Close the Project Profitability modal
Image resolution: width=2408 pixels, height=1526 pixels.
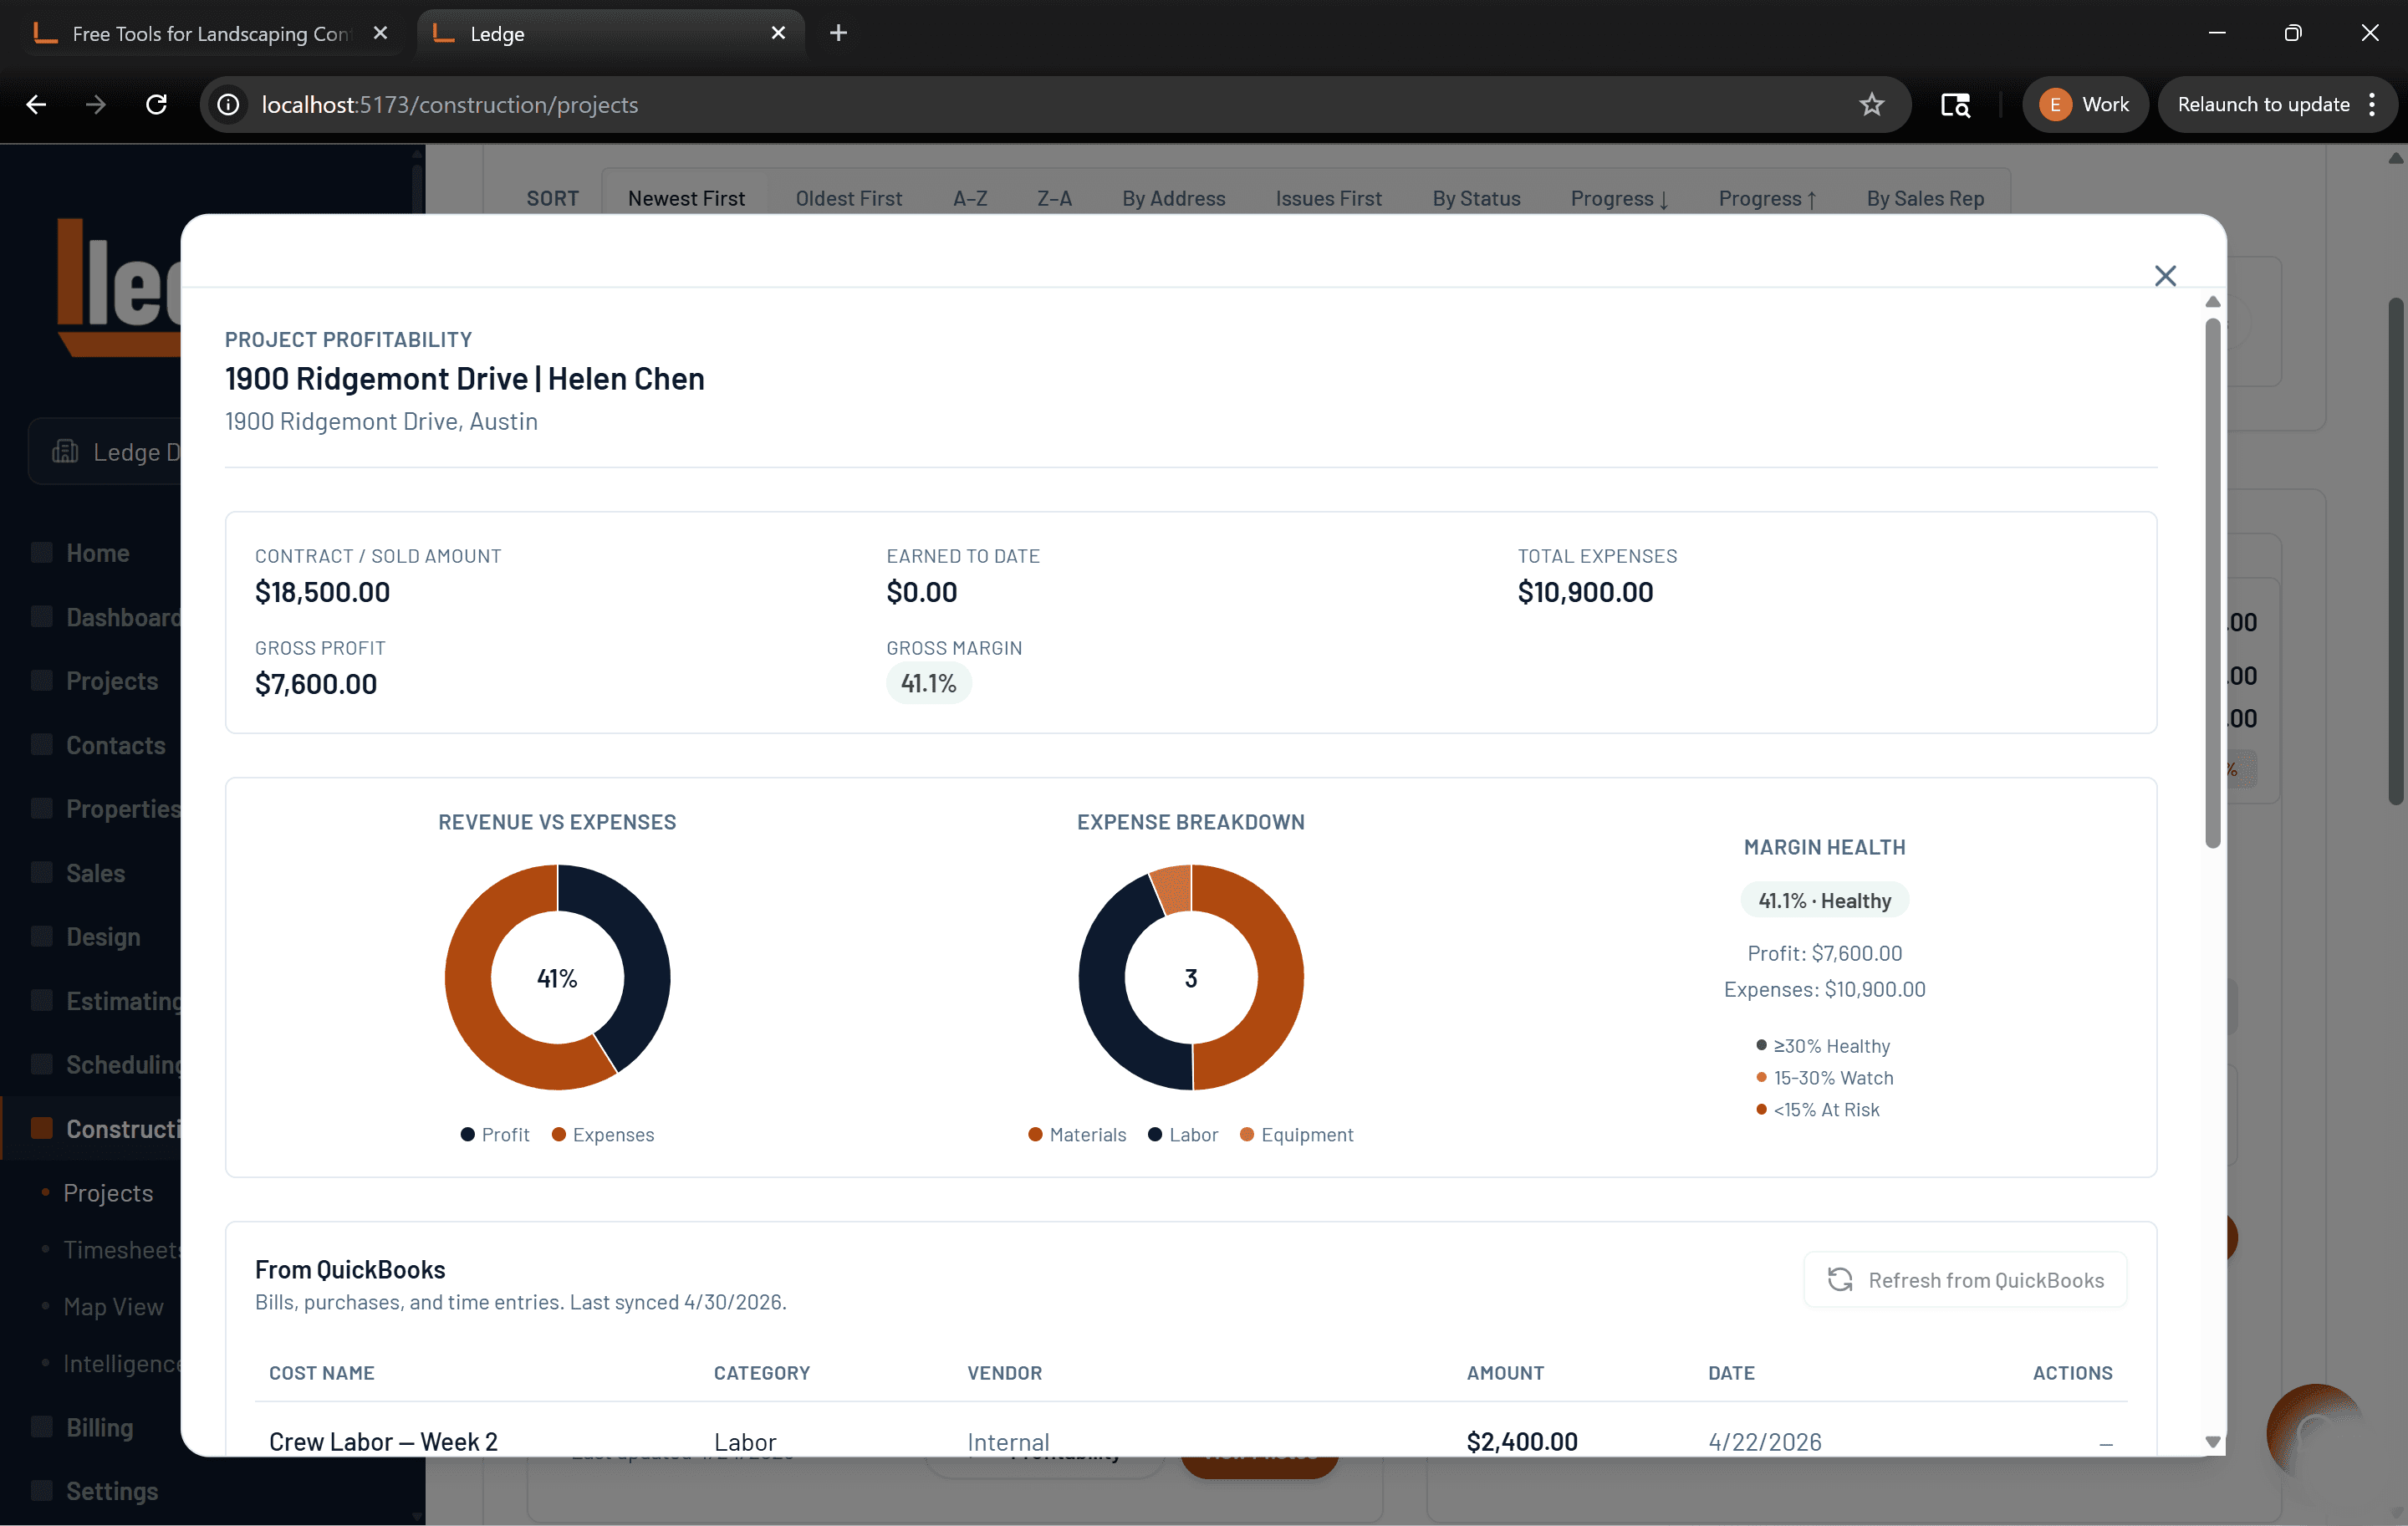point(2165,276)
